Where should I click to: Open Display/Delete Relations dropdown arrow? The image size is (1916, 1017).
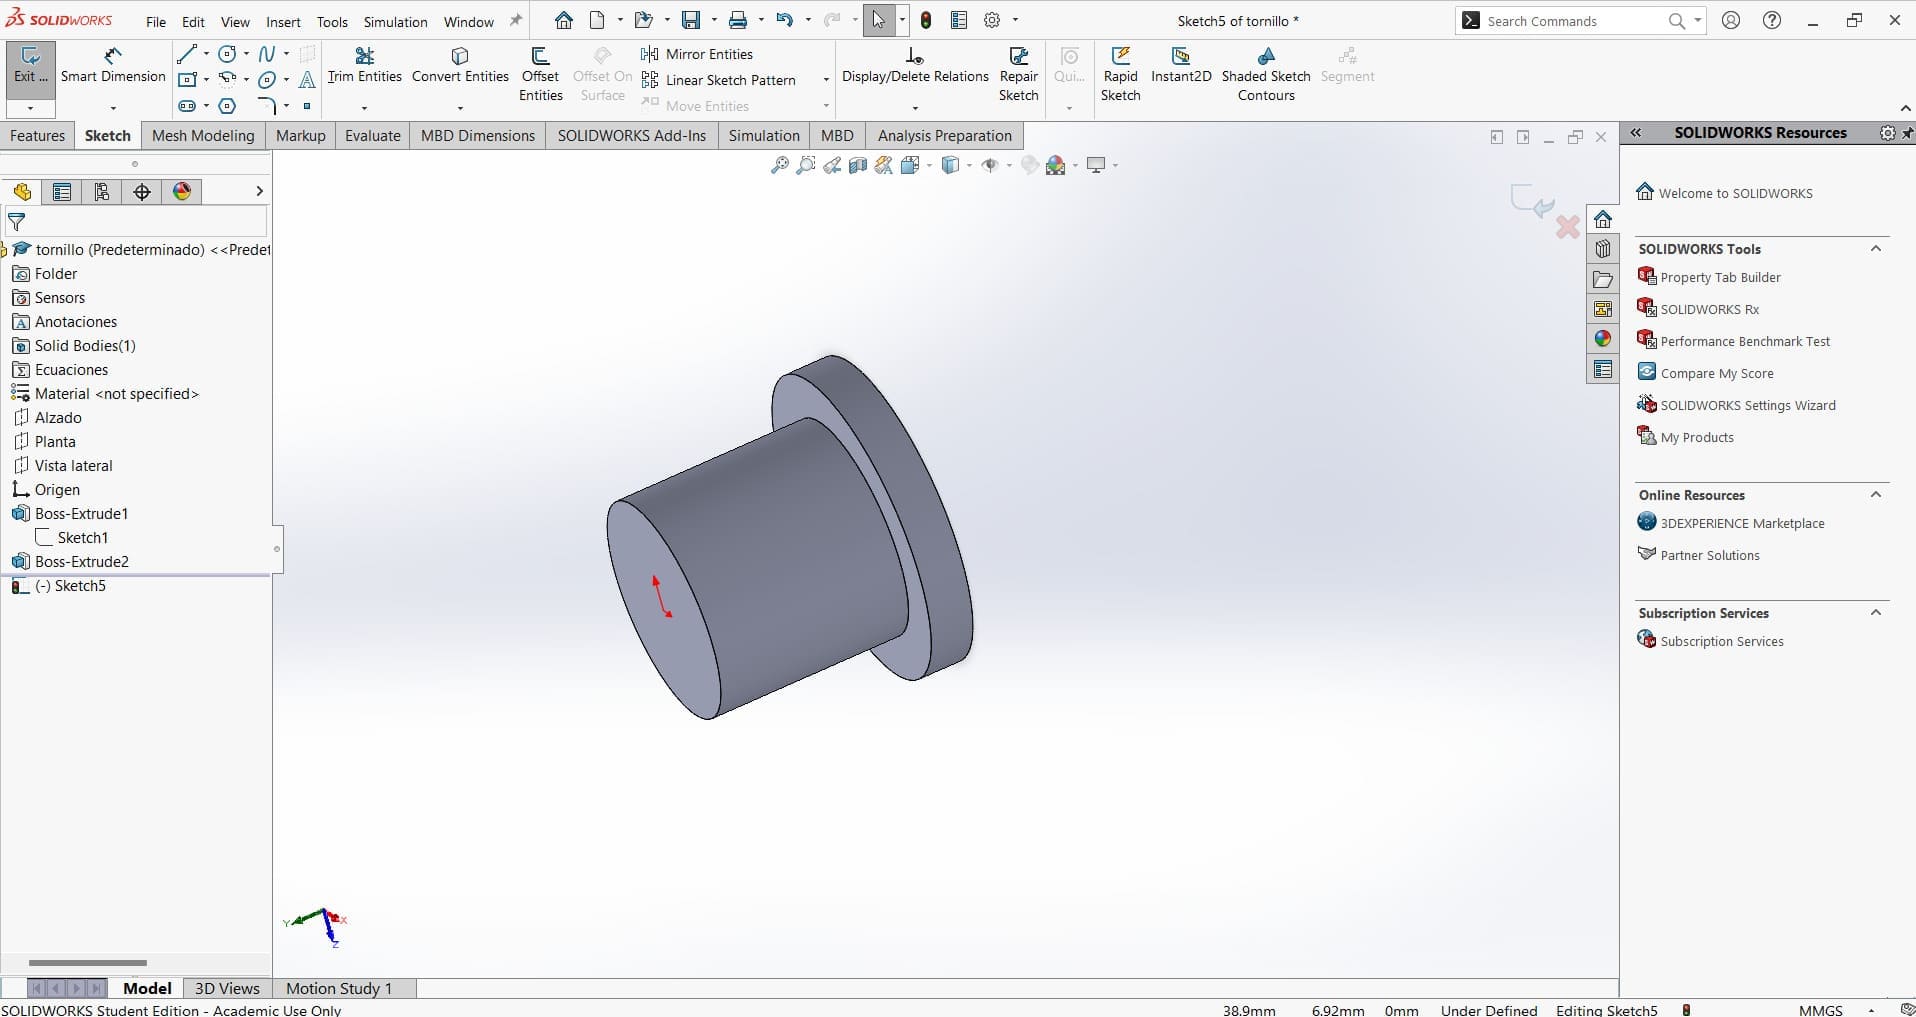click(915, 107)
